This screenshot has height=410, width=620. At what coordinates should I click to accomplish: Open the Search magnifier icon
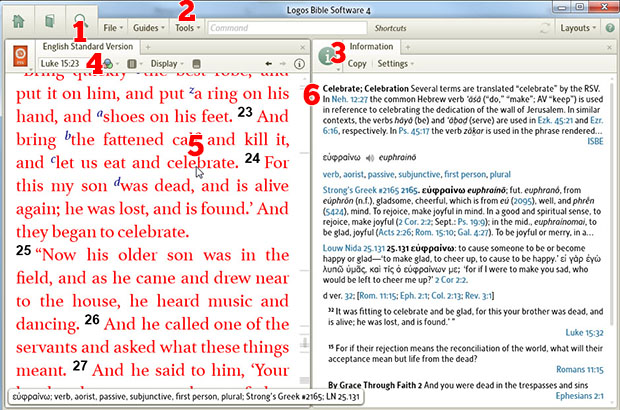click(x=81, y=21)
